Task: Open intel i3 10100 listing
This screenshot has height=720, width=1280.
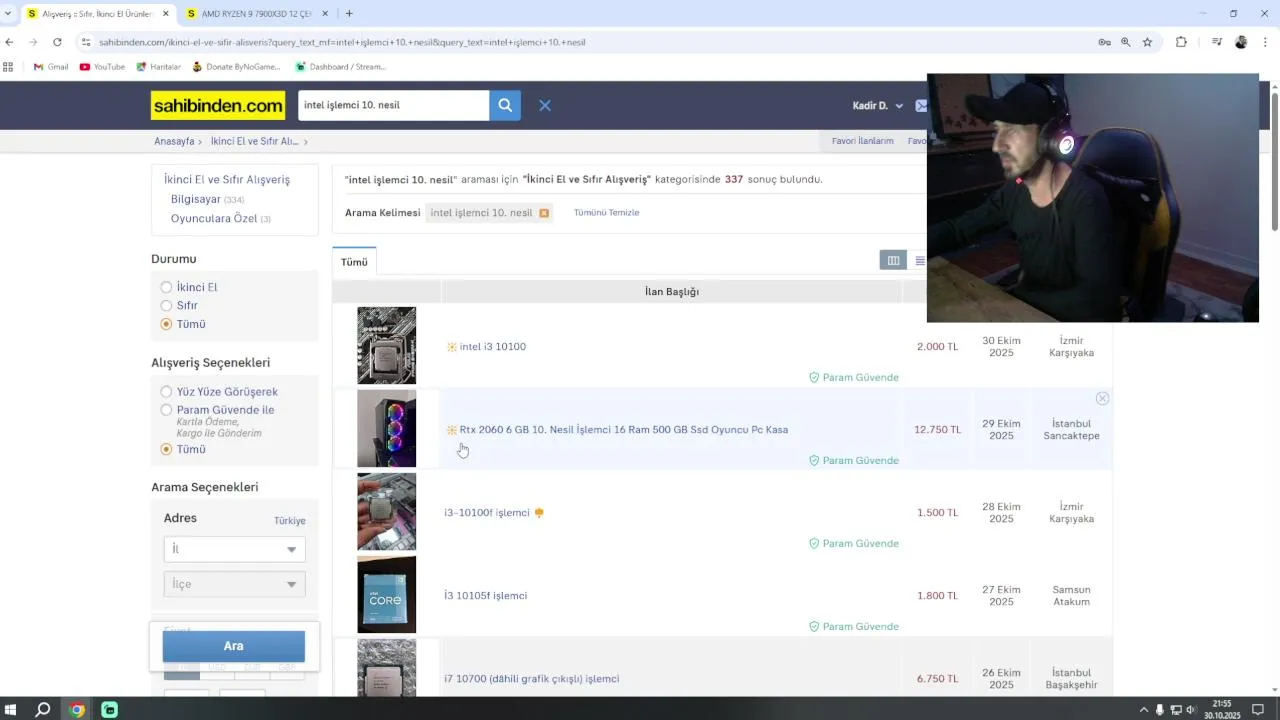Action: click(x=493, y=347)
